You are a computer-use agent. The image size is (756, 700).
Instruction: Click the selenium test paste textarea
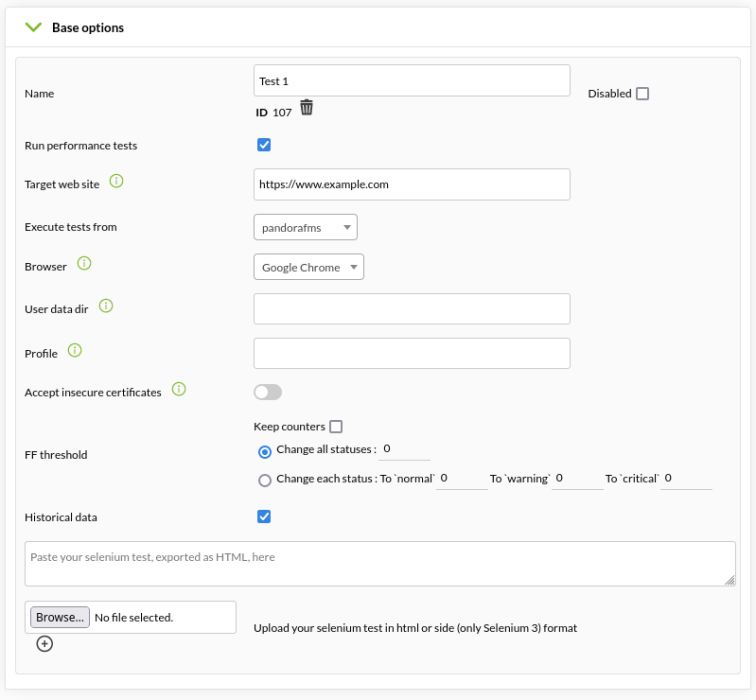point(380,564)
